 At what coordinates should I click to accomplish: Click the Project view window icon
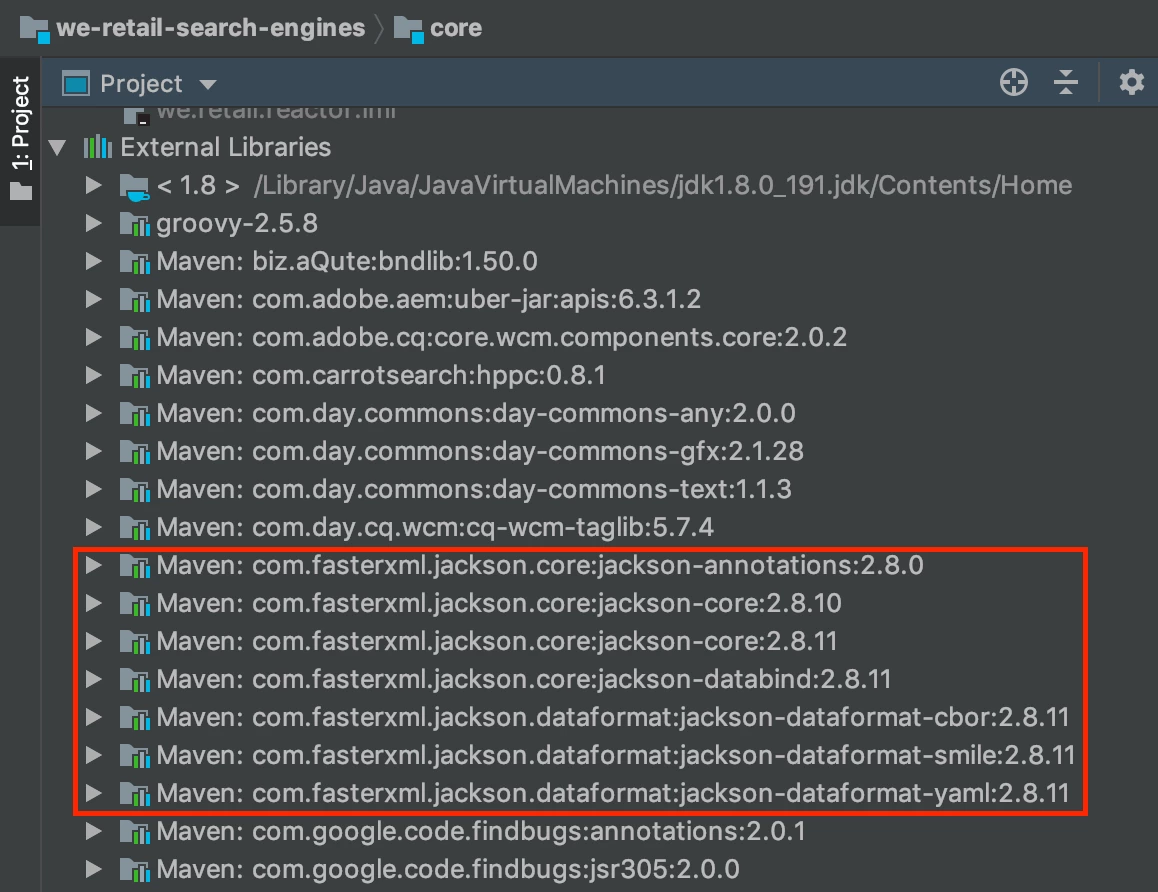pyautogui.click(x=75, y=83)
